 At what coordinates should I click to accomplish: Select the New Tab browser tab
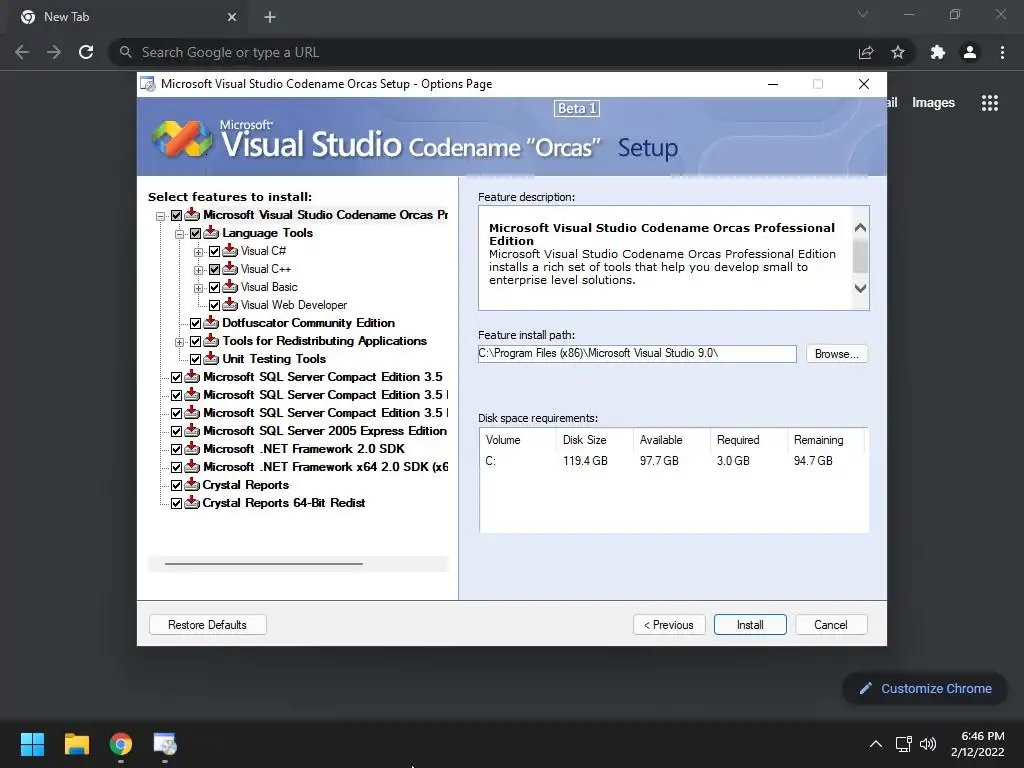coord(127,17)
